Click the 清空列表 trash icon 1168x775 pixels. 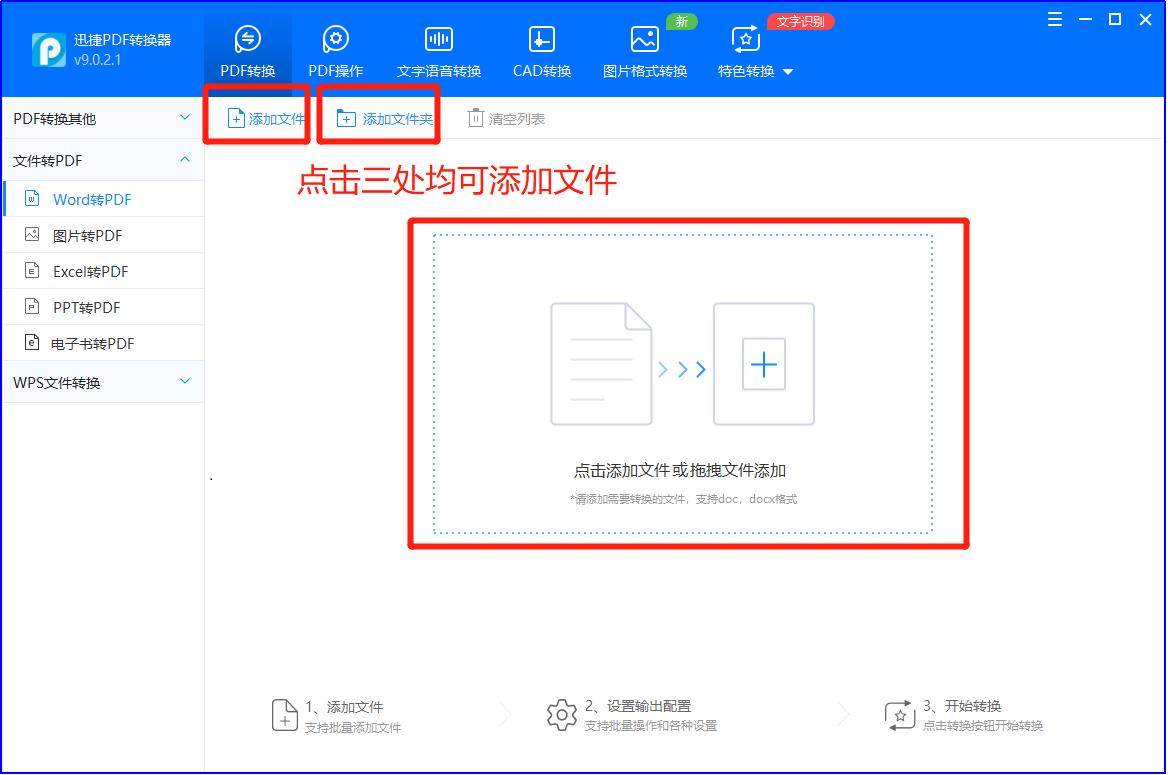(x=474, y=117)
